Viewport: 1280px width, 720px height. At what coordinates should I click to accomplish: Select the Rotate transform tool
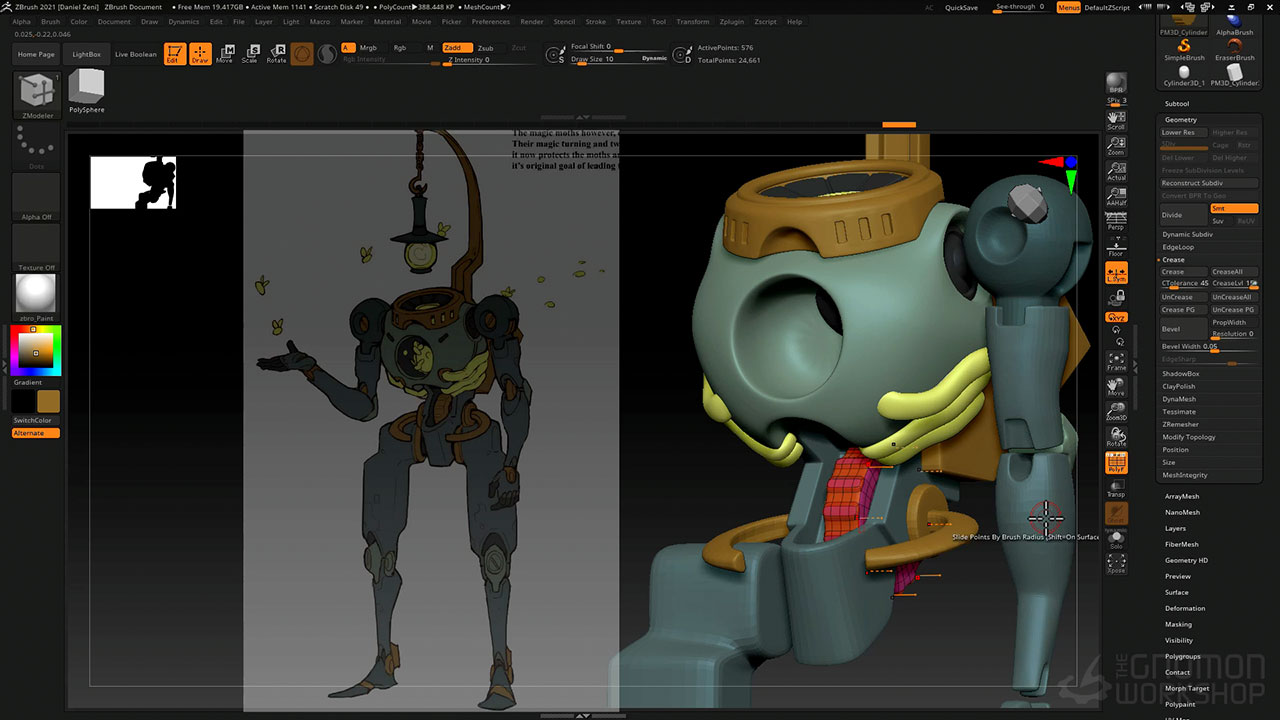[x=276, y=54]
